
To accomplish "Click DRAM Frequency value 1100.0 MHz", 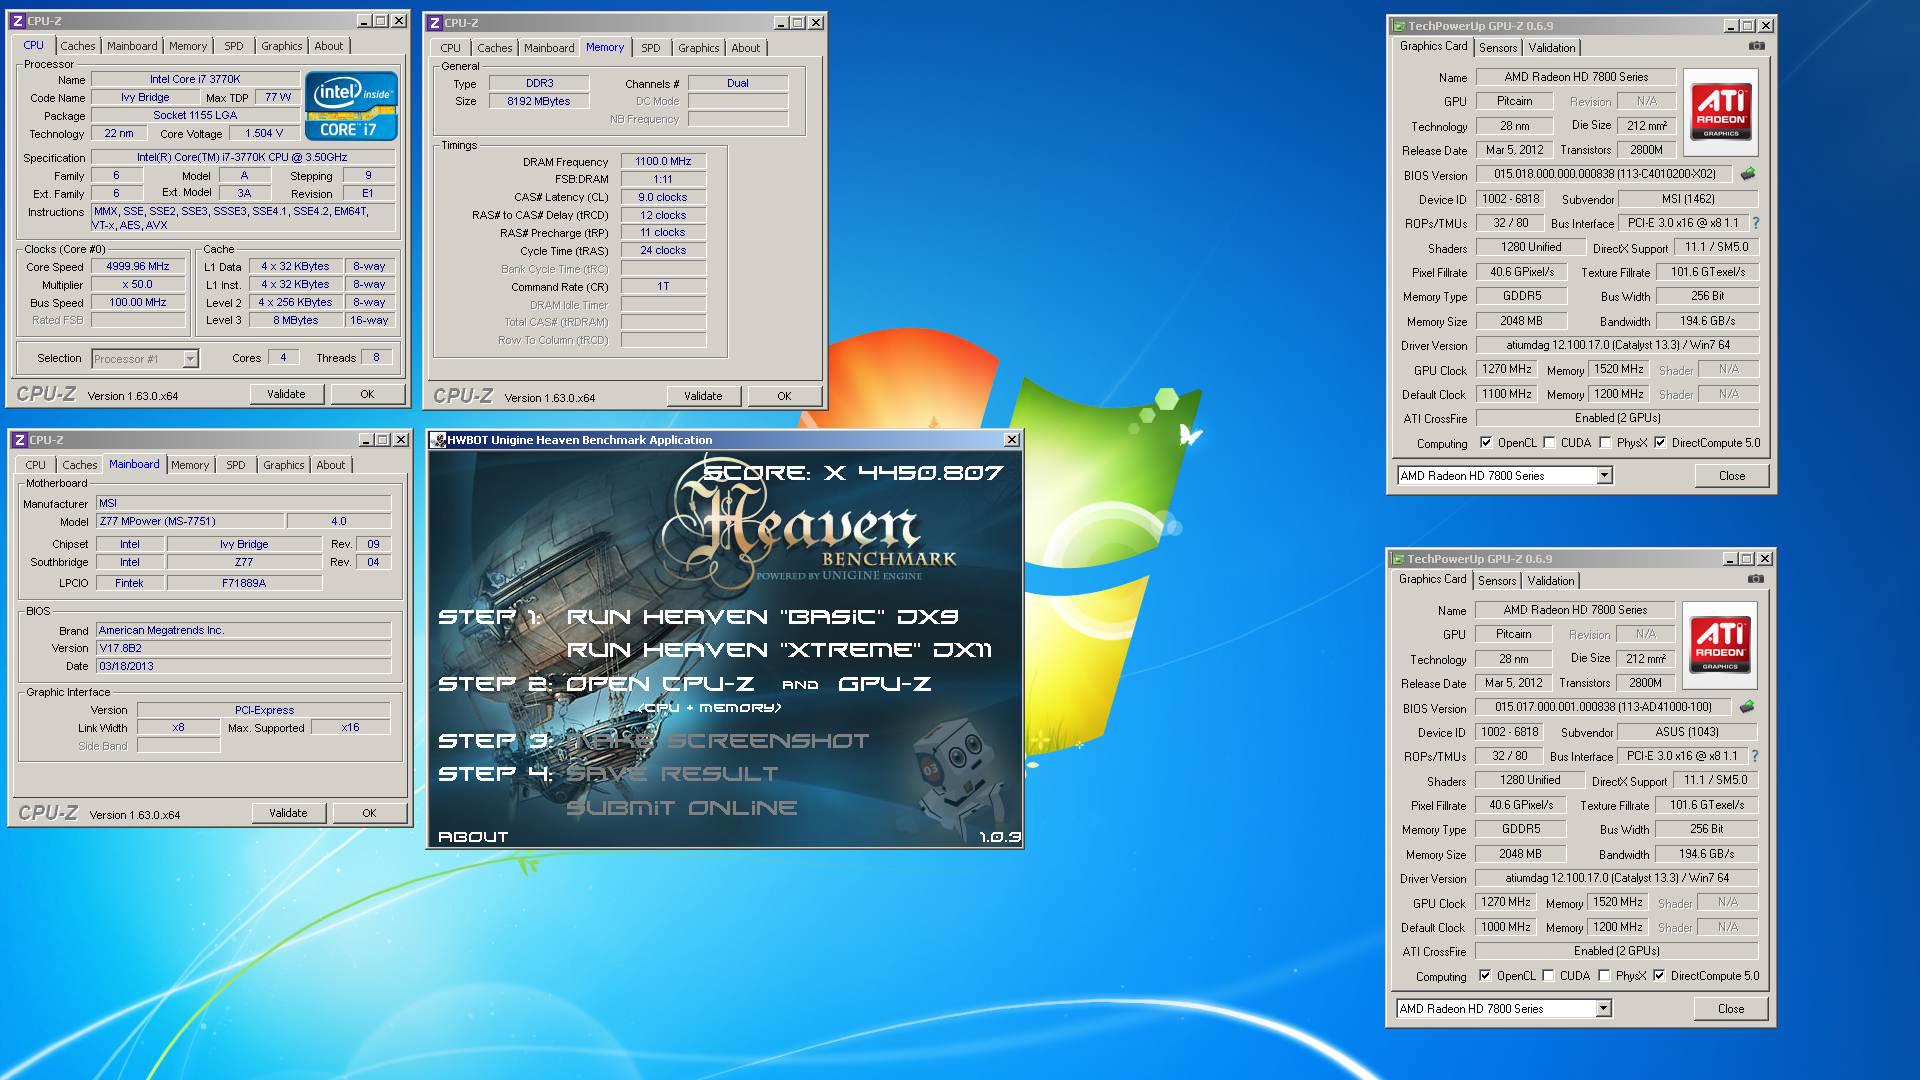I will 663,161.
